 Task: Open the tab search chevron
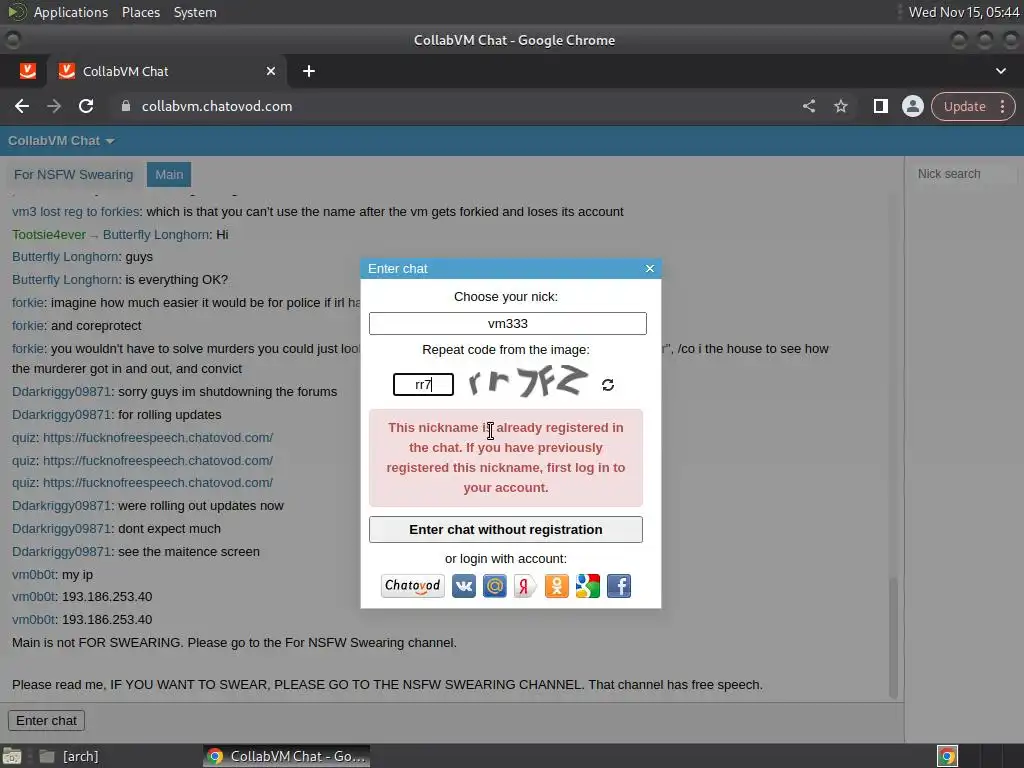pos(1000,71)
